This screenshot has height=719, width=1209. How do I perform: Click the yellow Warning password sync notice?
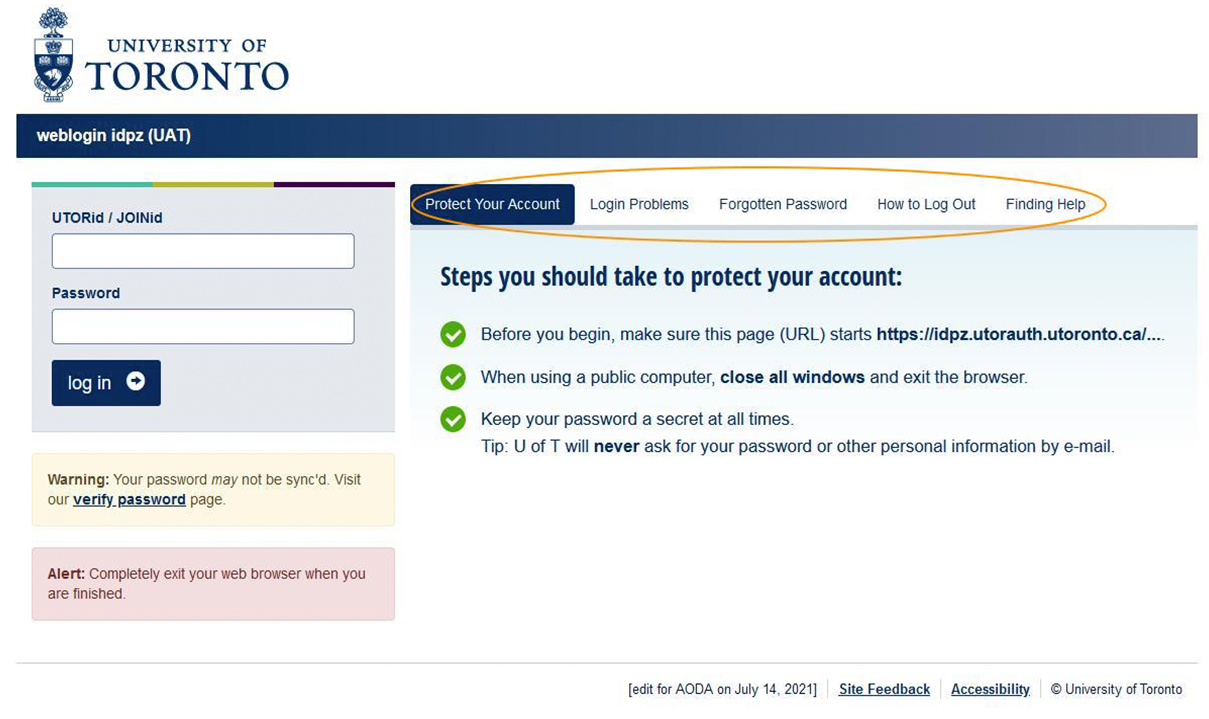coord(213,490)
